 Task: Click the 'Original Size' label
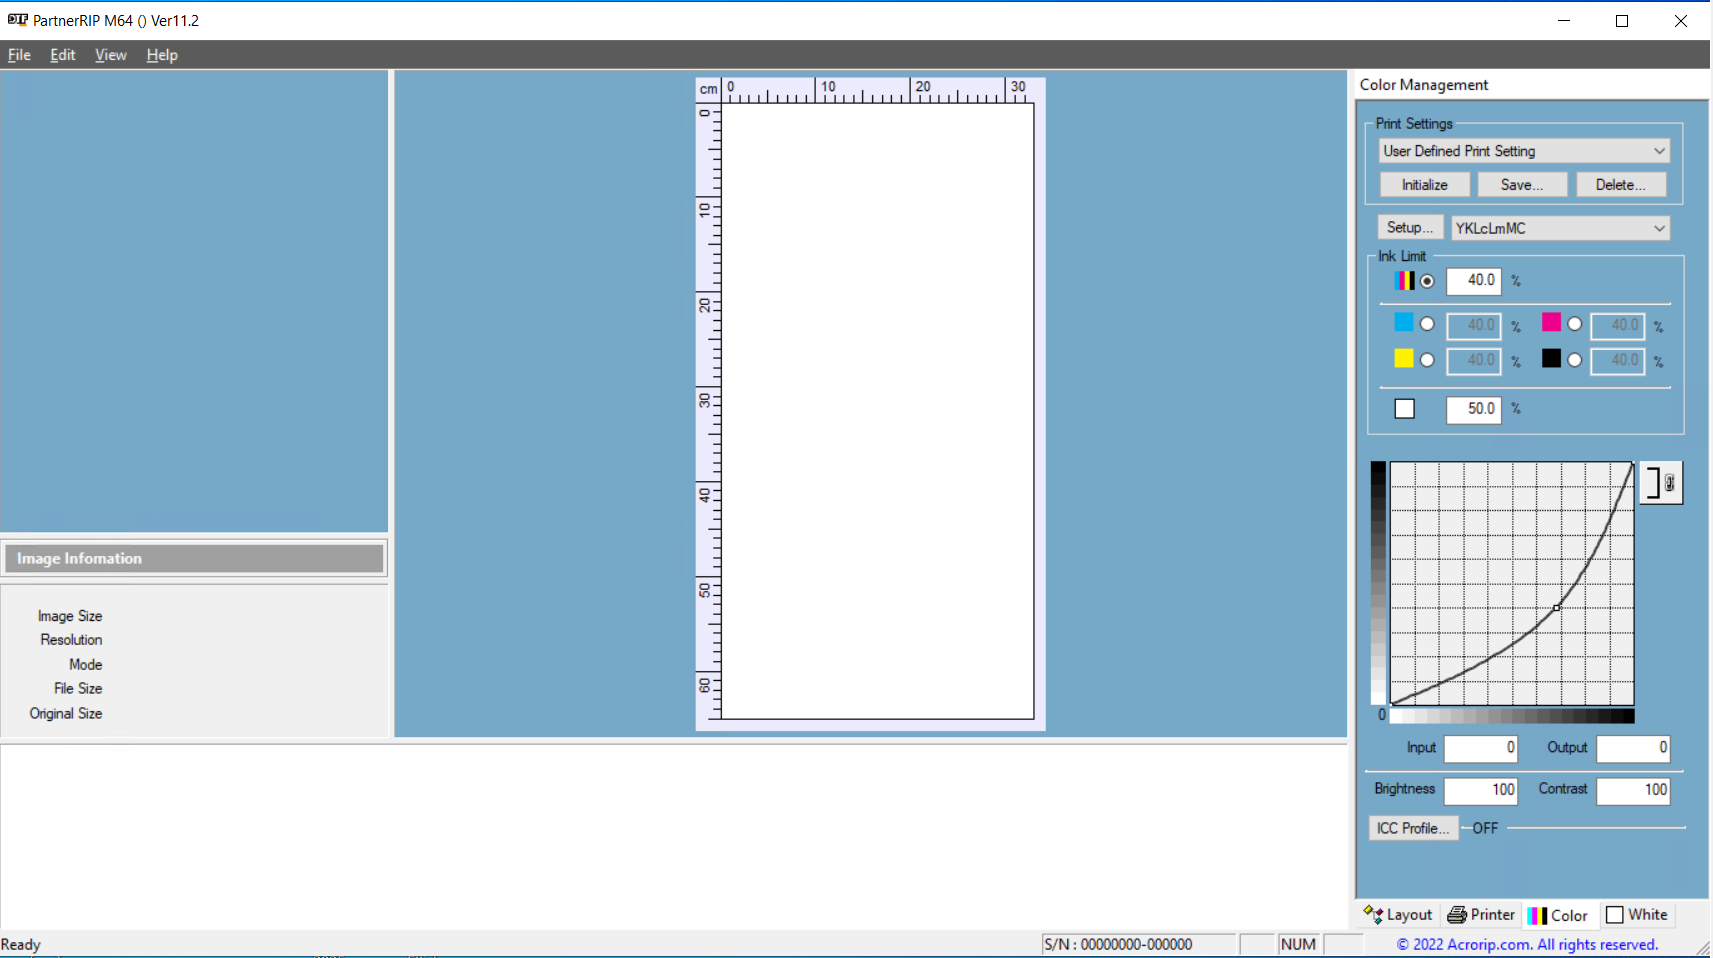66,713
